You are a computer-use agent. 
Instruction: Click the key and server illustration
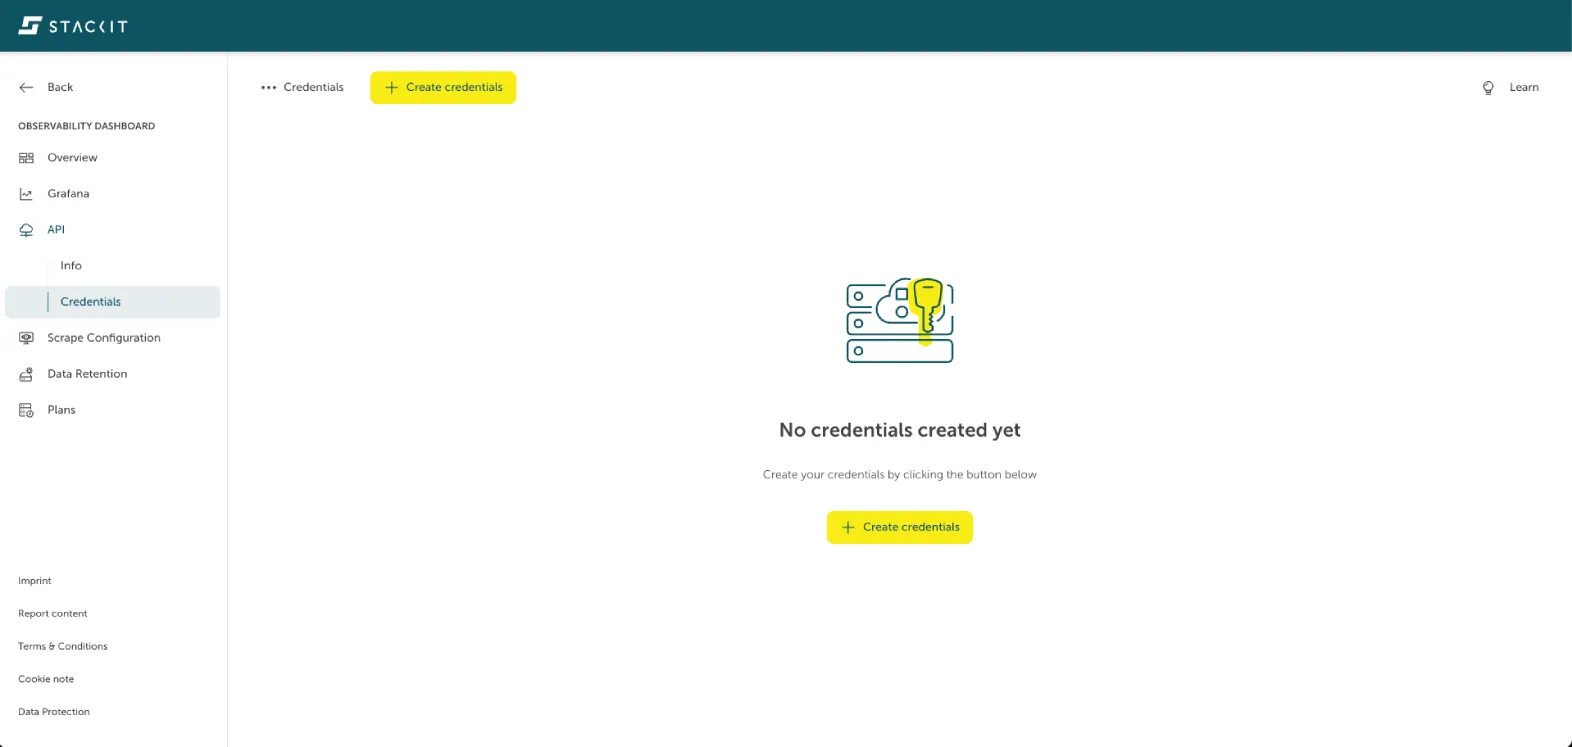click(900, 320)
